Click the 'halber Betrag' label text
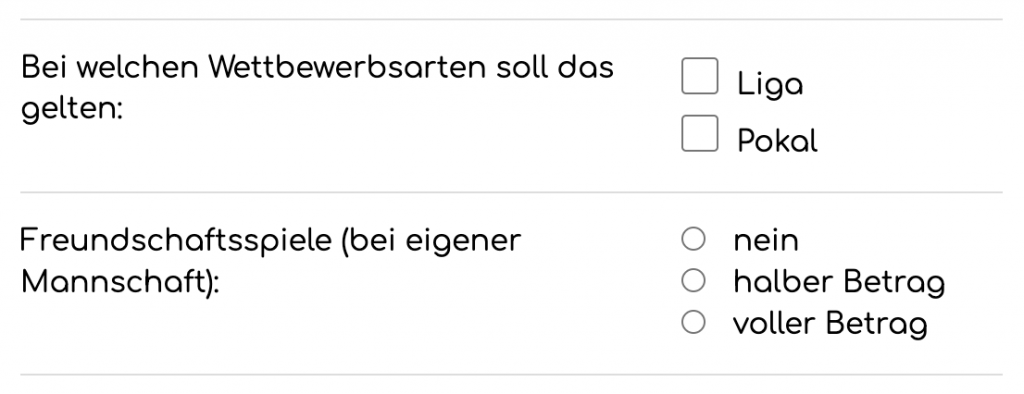1024x394 pixels. point(839,282)
